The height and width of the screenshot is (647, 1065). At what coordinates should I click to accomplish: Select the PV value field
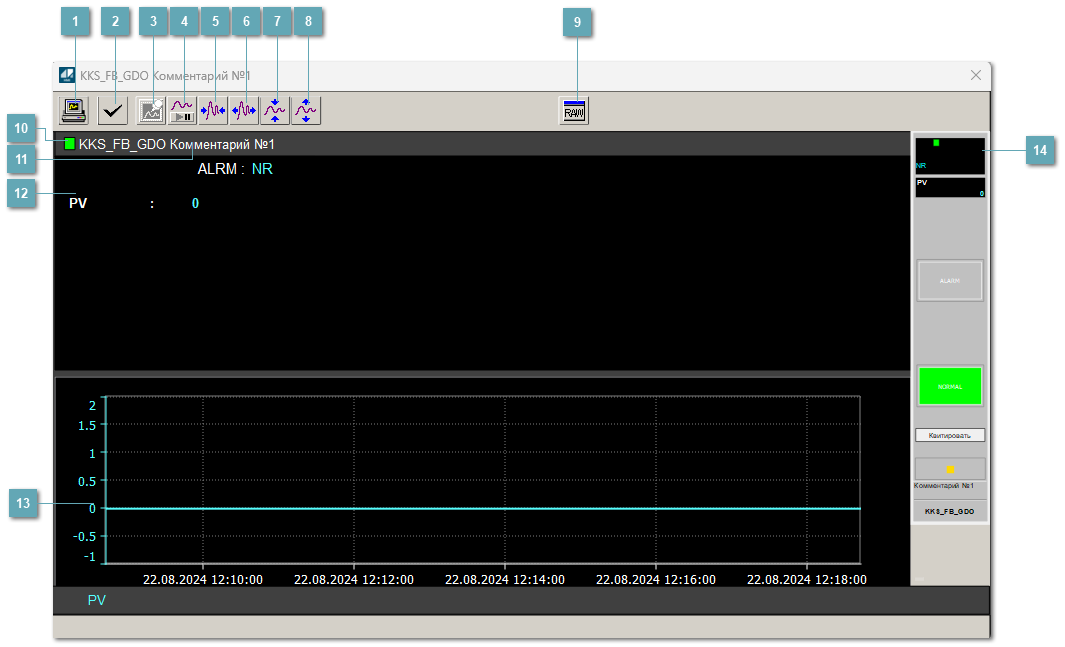tap(195, 204)
